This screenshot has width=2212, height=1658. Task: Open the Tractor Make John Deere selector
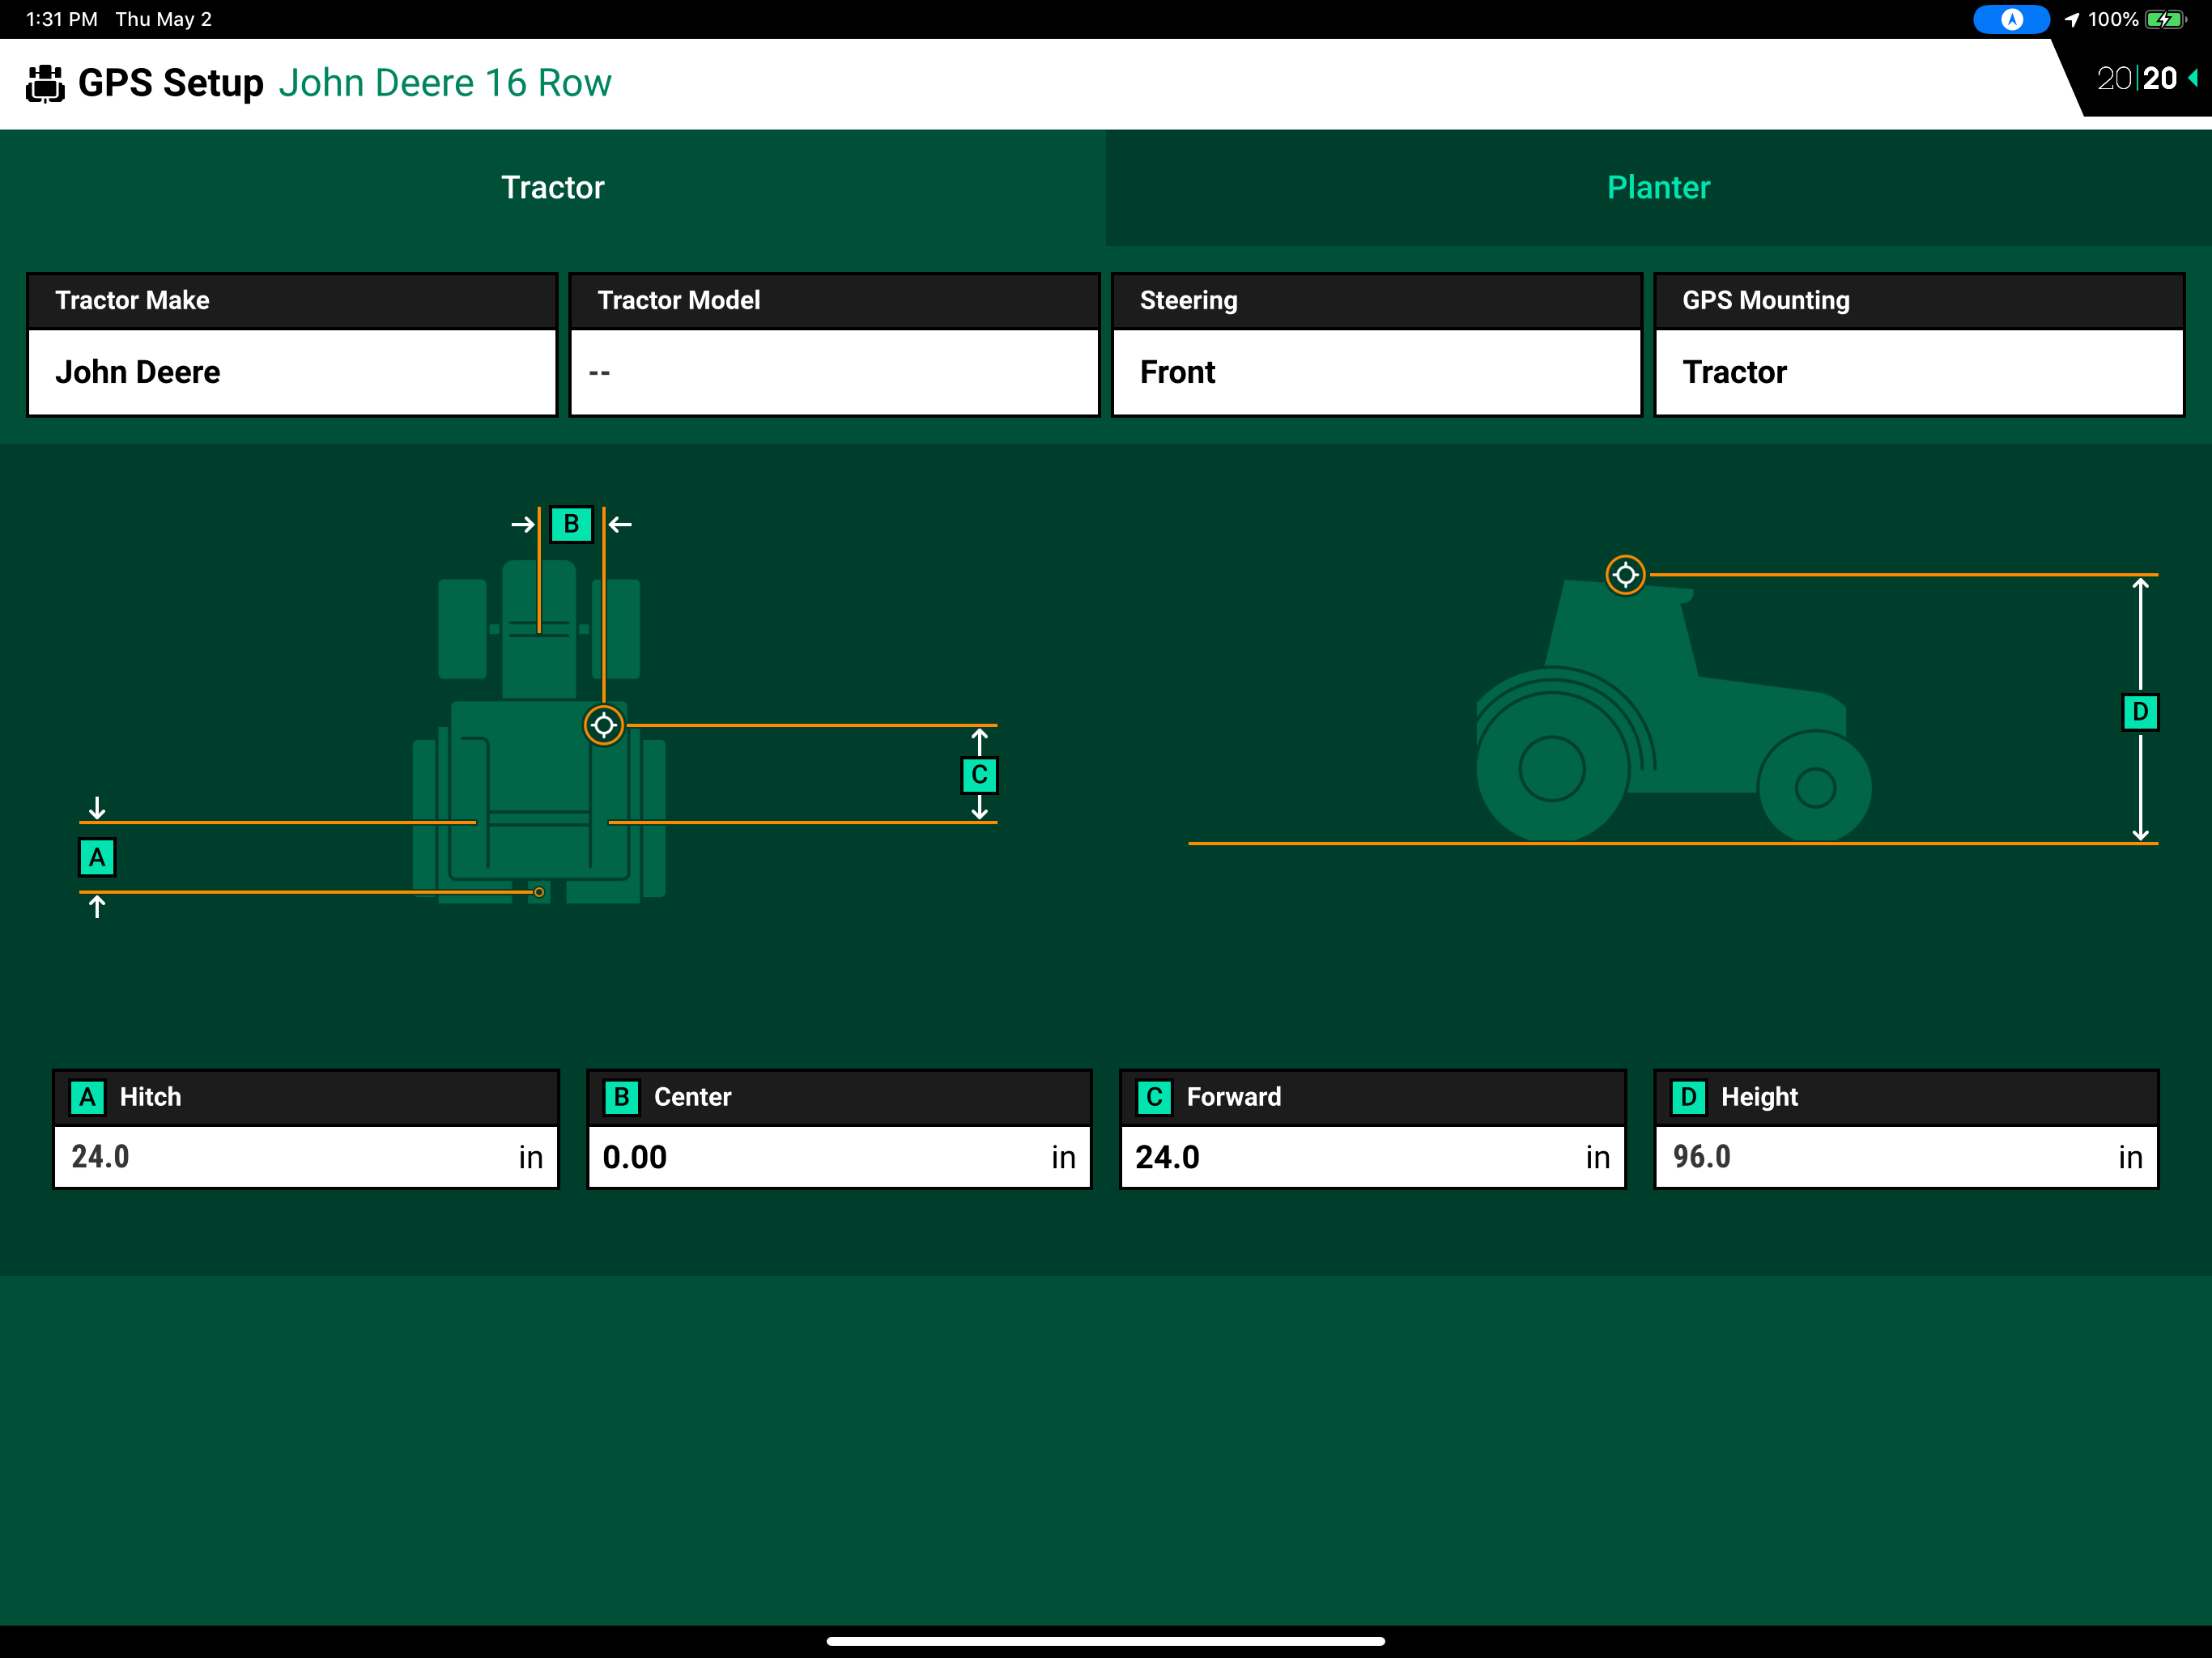tap(292, 345)
